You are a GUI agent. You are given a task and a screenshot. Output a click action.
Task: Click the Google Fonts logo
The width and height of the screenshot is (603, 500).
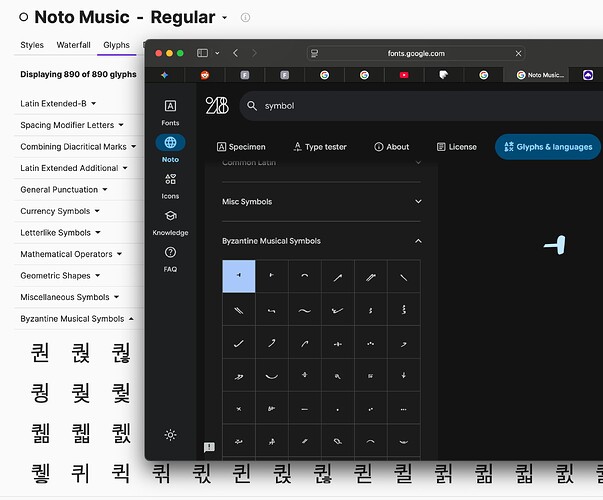pyautogui.click(x=217, y=105)
